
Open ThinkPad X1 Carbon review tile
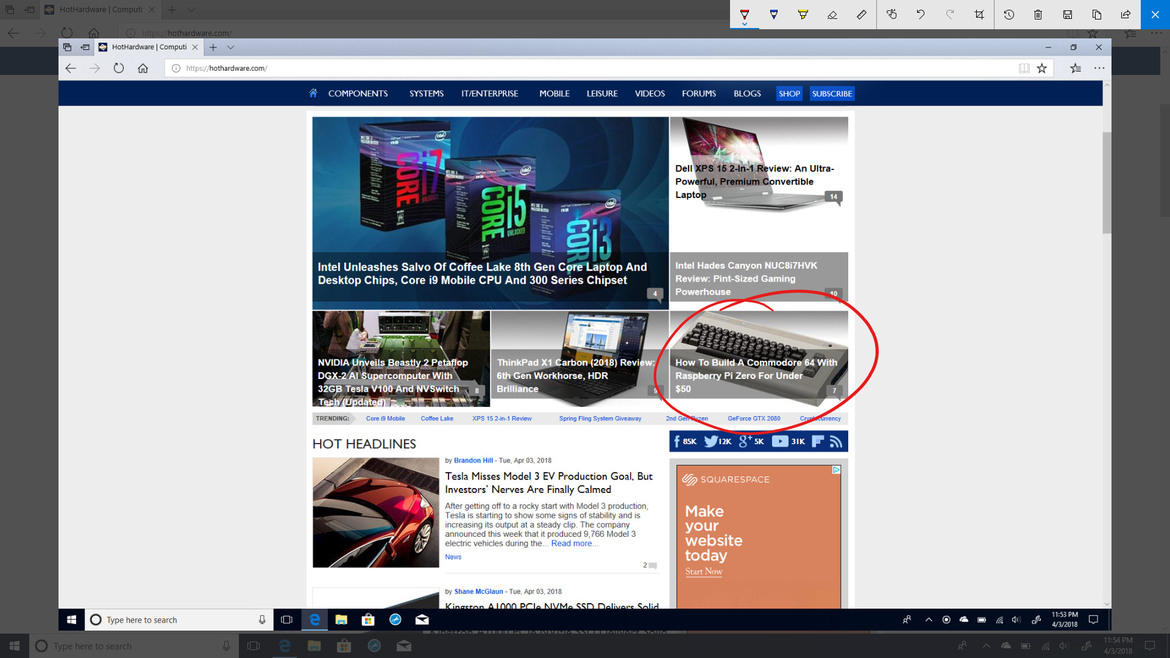[580, 359]
